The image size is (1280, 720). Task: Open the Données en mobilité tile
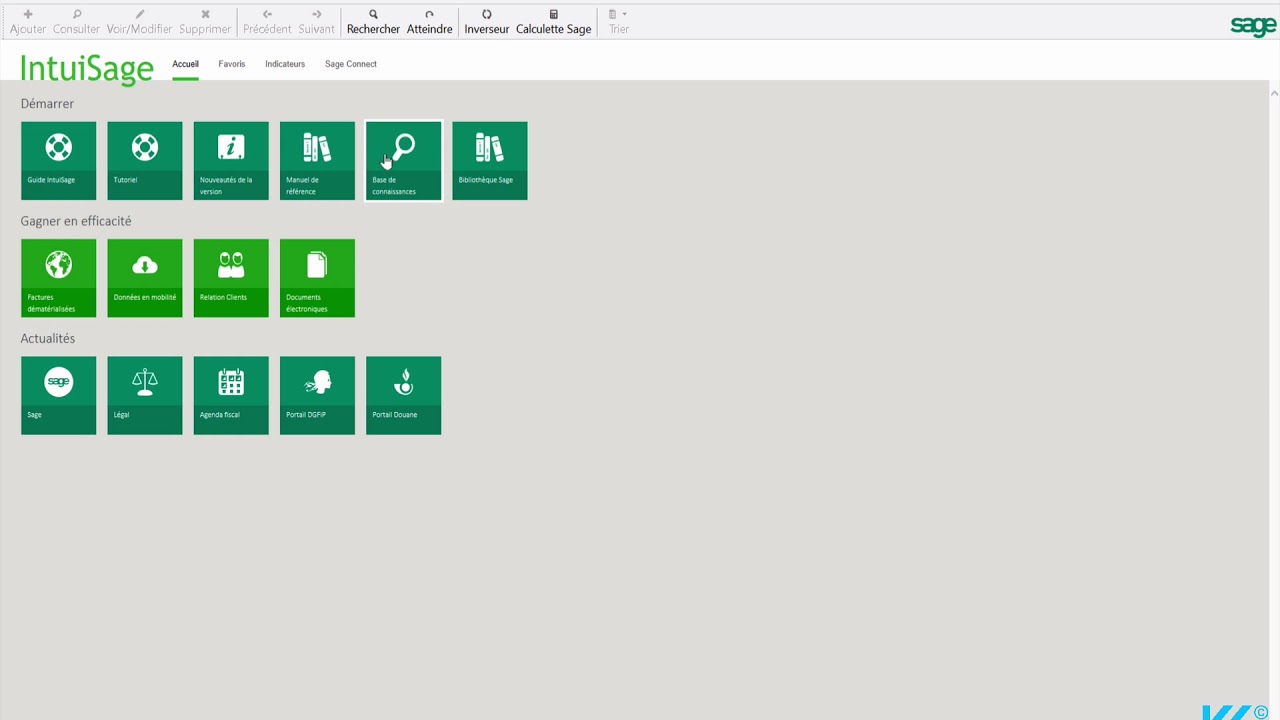pos(145,278)
